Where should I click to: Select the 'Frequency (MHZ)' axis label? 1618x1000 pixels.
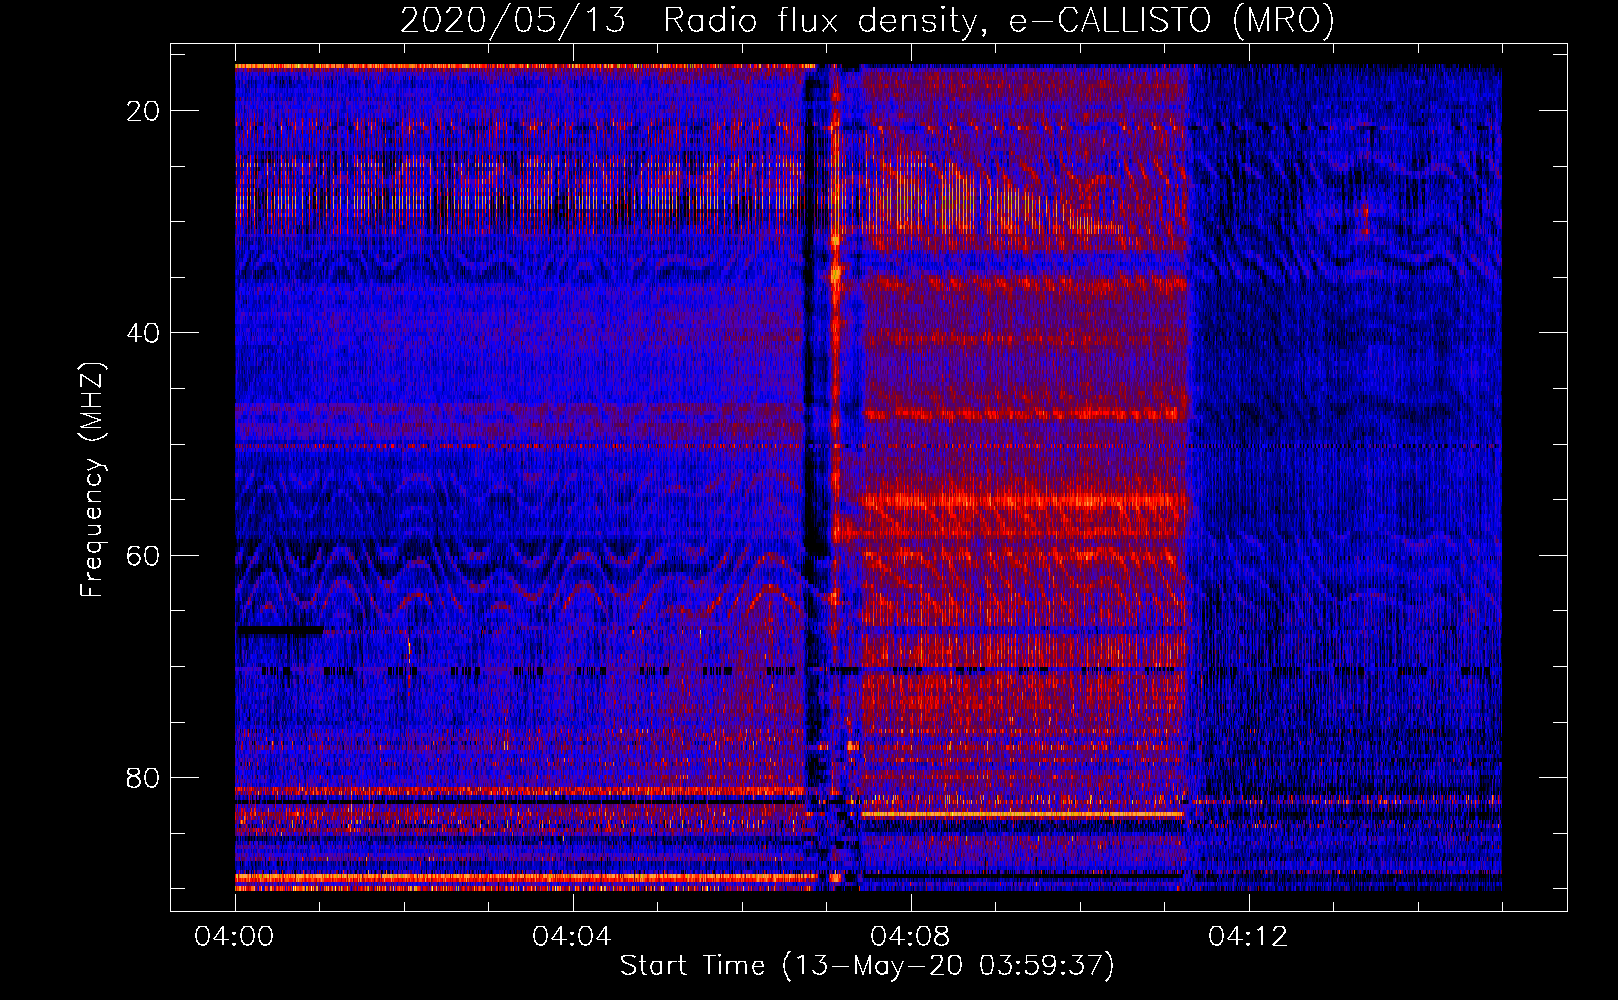coord(92,480)
